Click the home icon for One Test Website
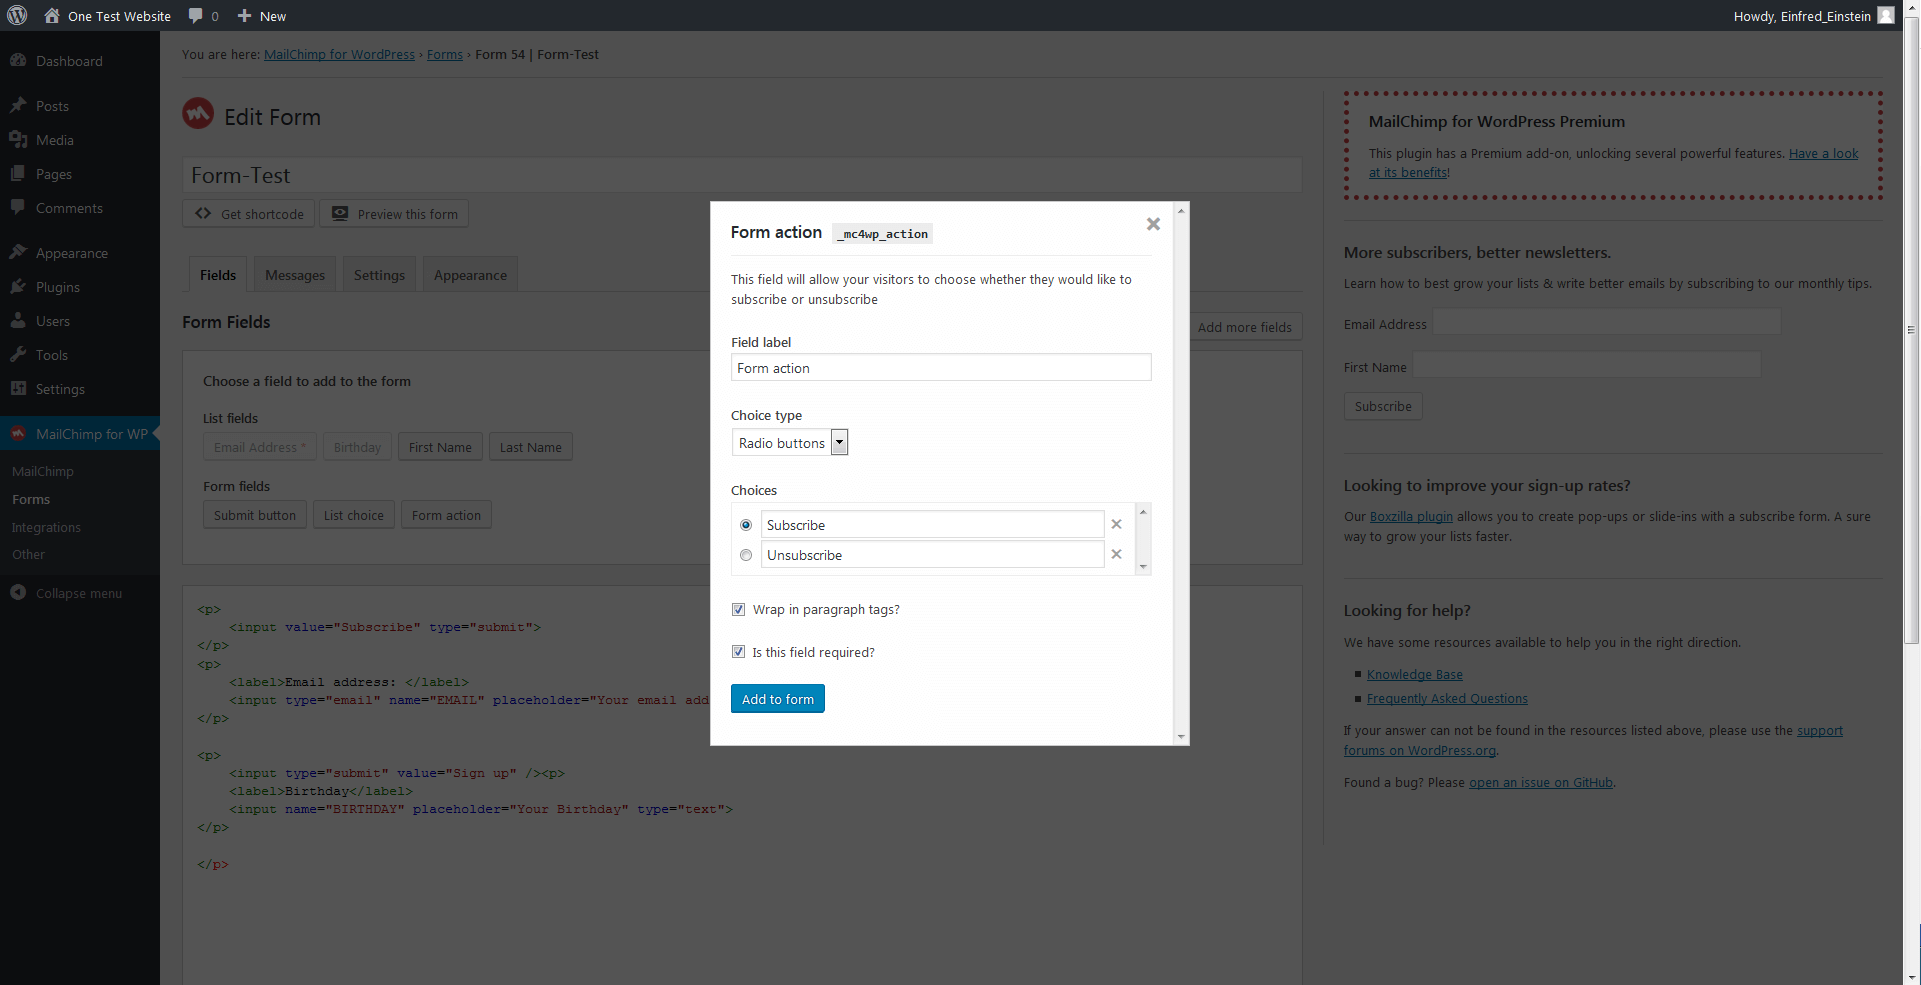Image resolution: width=1921 pixels, height=985 pixels. (52, 16)
